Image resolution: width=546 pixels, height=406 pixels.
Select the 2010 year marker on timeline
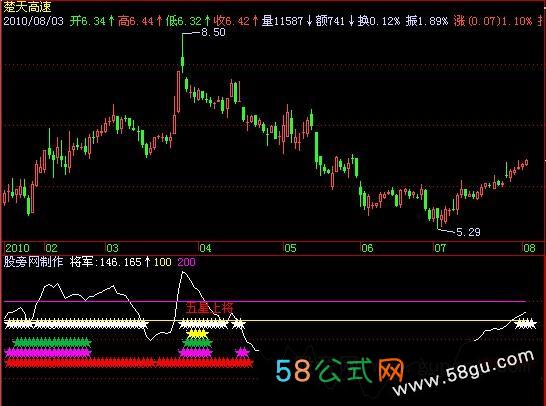click(x=17, y=248)
